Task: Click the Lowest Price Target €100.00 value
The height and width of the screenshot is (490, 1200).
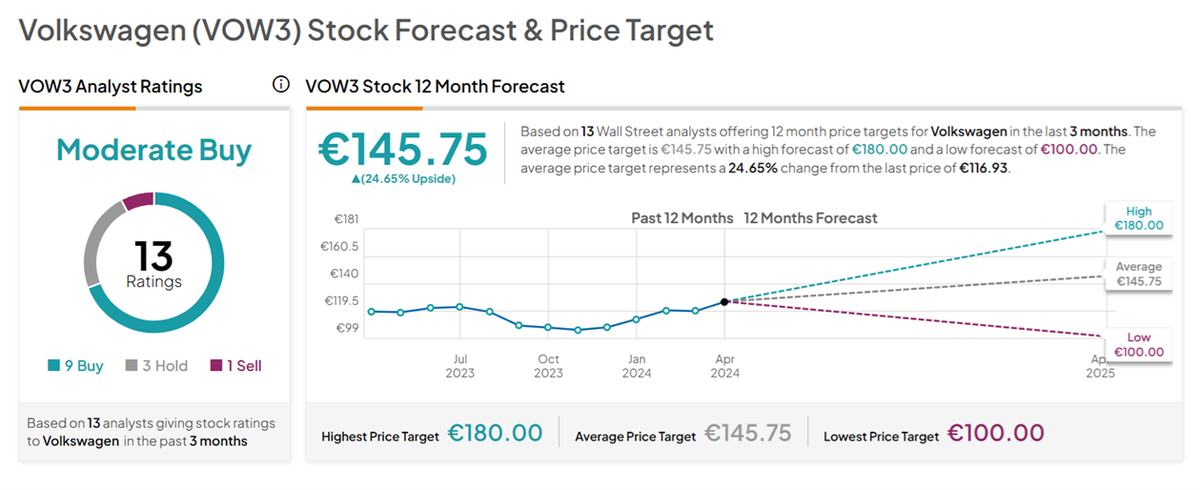Action: coord(996,433)
